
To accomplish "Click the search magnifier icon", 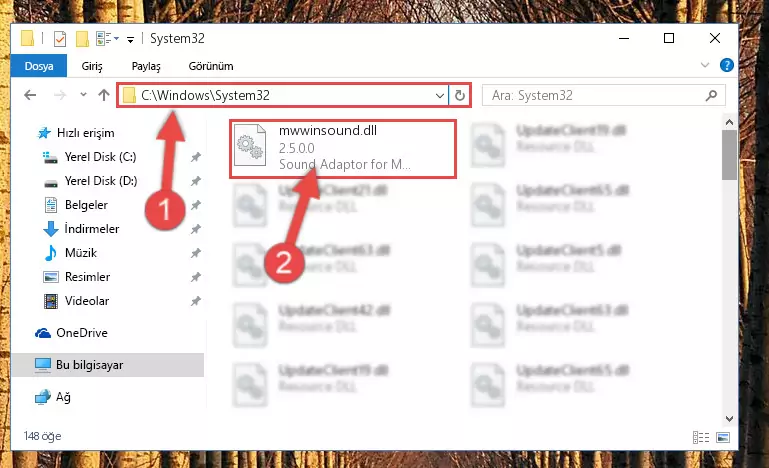I will click(x=712, y=95).
